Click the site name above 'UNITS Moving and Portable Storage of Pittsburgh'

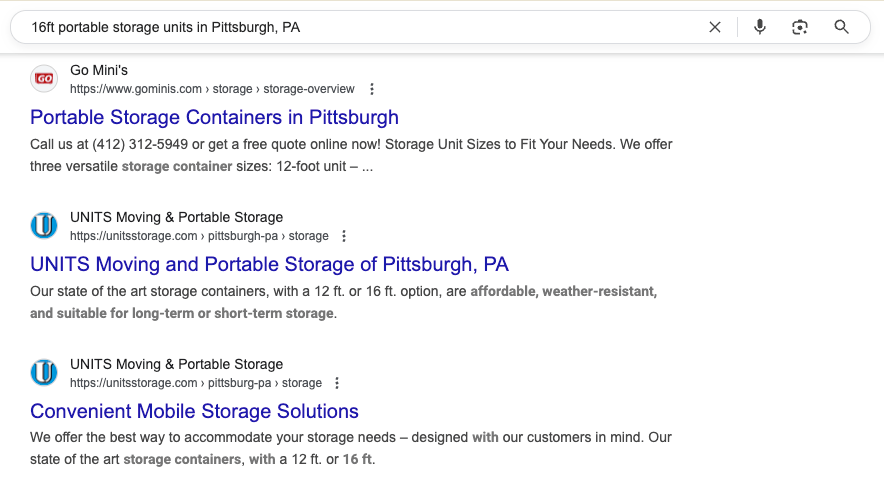pos(176,217)
